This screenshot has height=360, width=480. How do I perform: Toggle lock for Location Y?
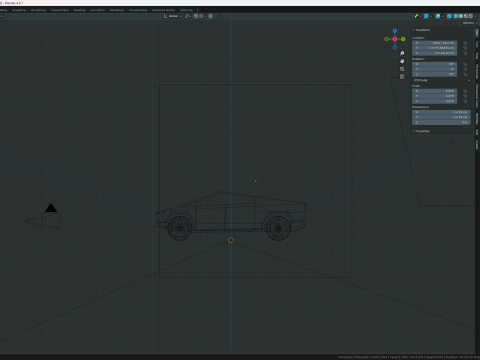pos(465,48)
